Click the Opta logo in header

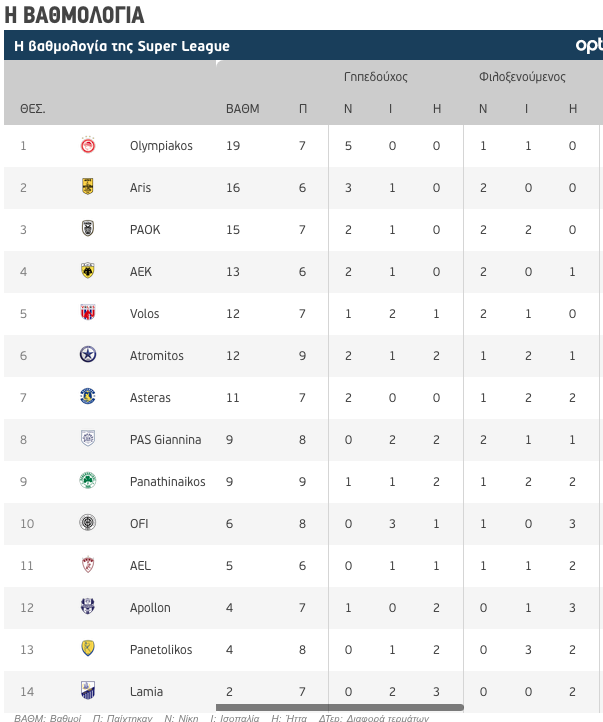click(x=589, y=45)
